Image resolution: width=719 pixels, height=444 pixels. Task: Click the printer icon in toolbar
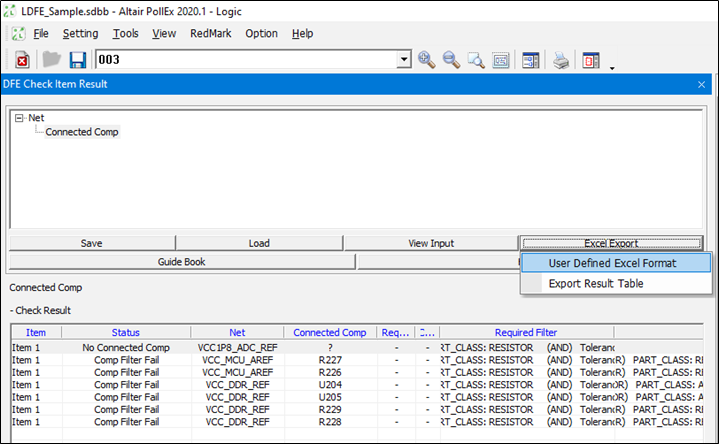(562, 60)
